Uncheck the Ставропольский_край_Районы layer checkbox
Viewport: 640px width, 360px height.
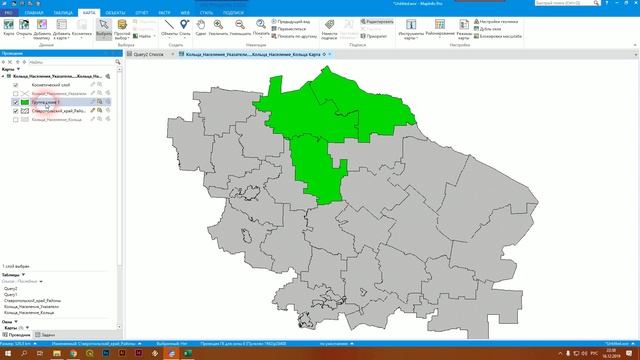pyautogui.click(x=16, y=111)
